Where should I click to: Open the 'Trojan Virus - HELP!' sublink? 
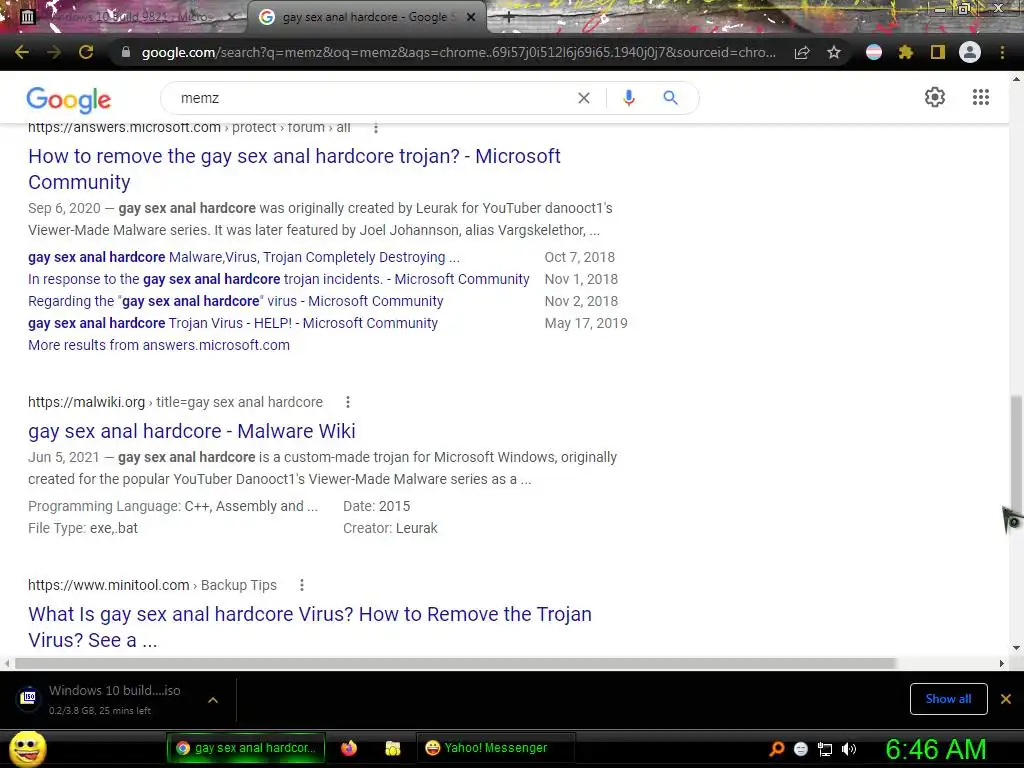pos(232,323)
